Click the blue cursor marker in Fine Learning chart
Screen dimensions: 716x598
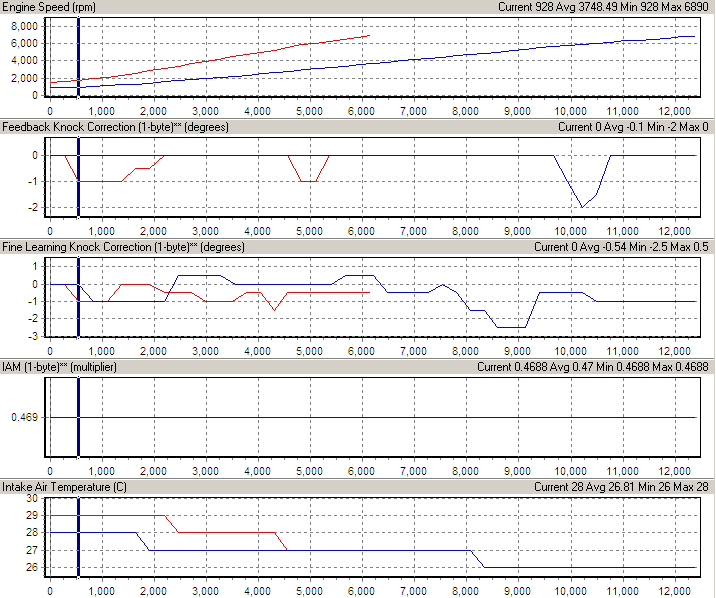[x=79, y=297]
